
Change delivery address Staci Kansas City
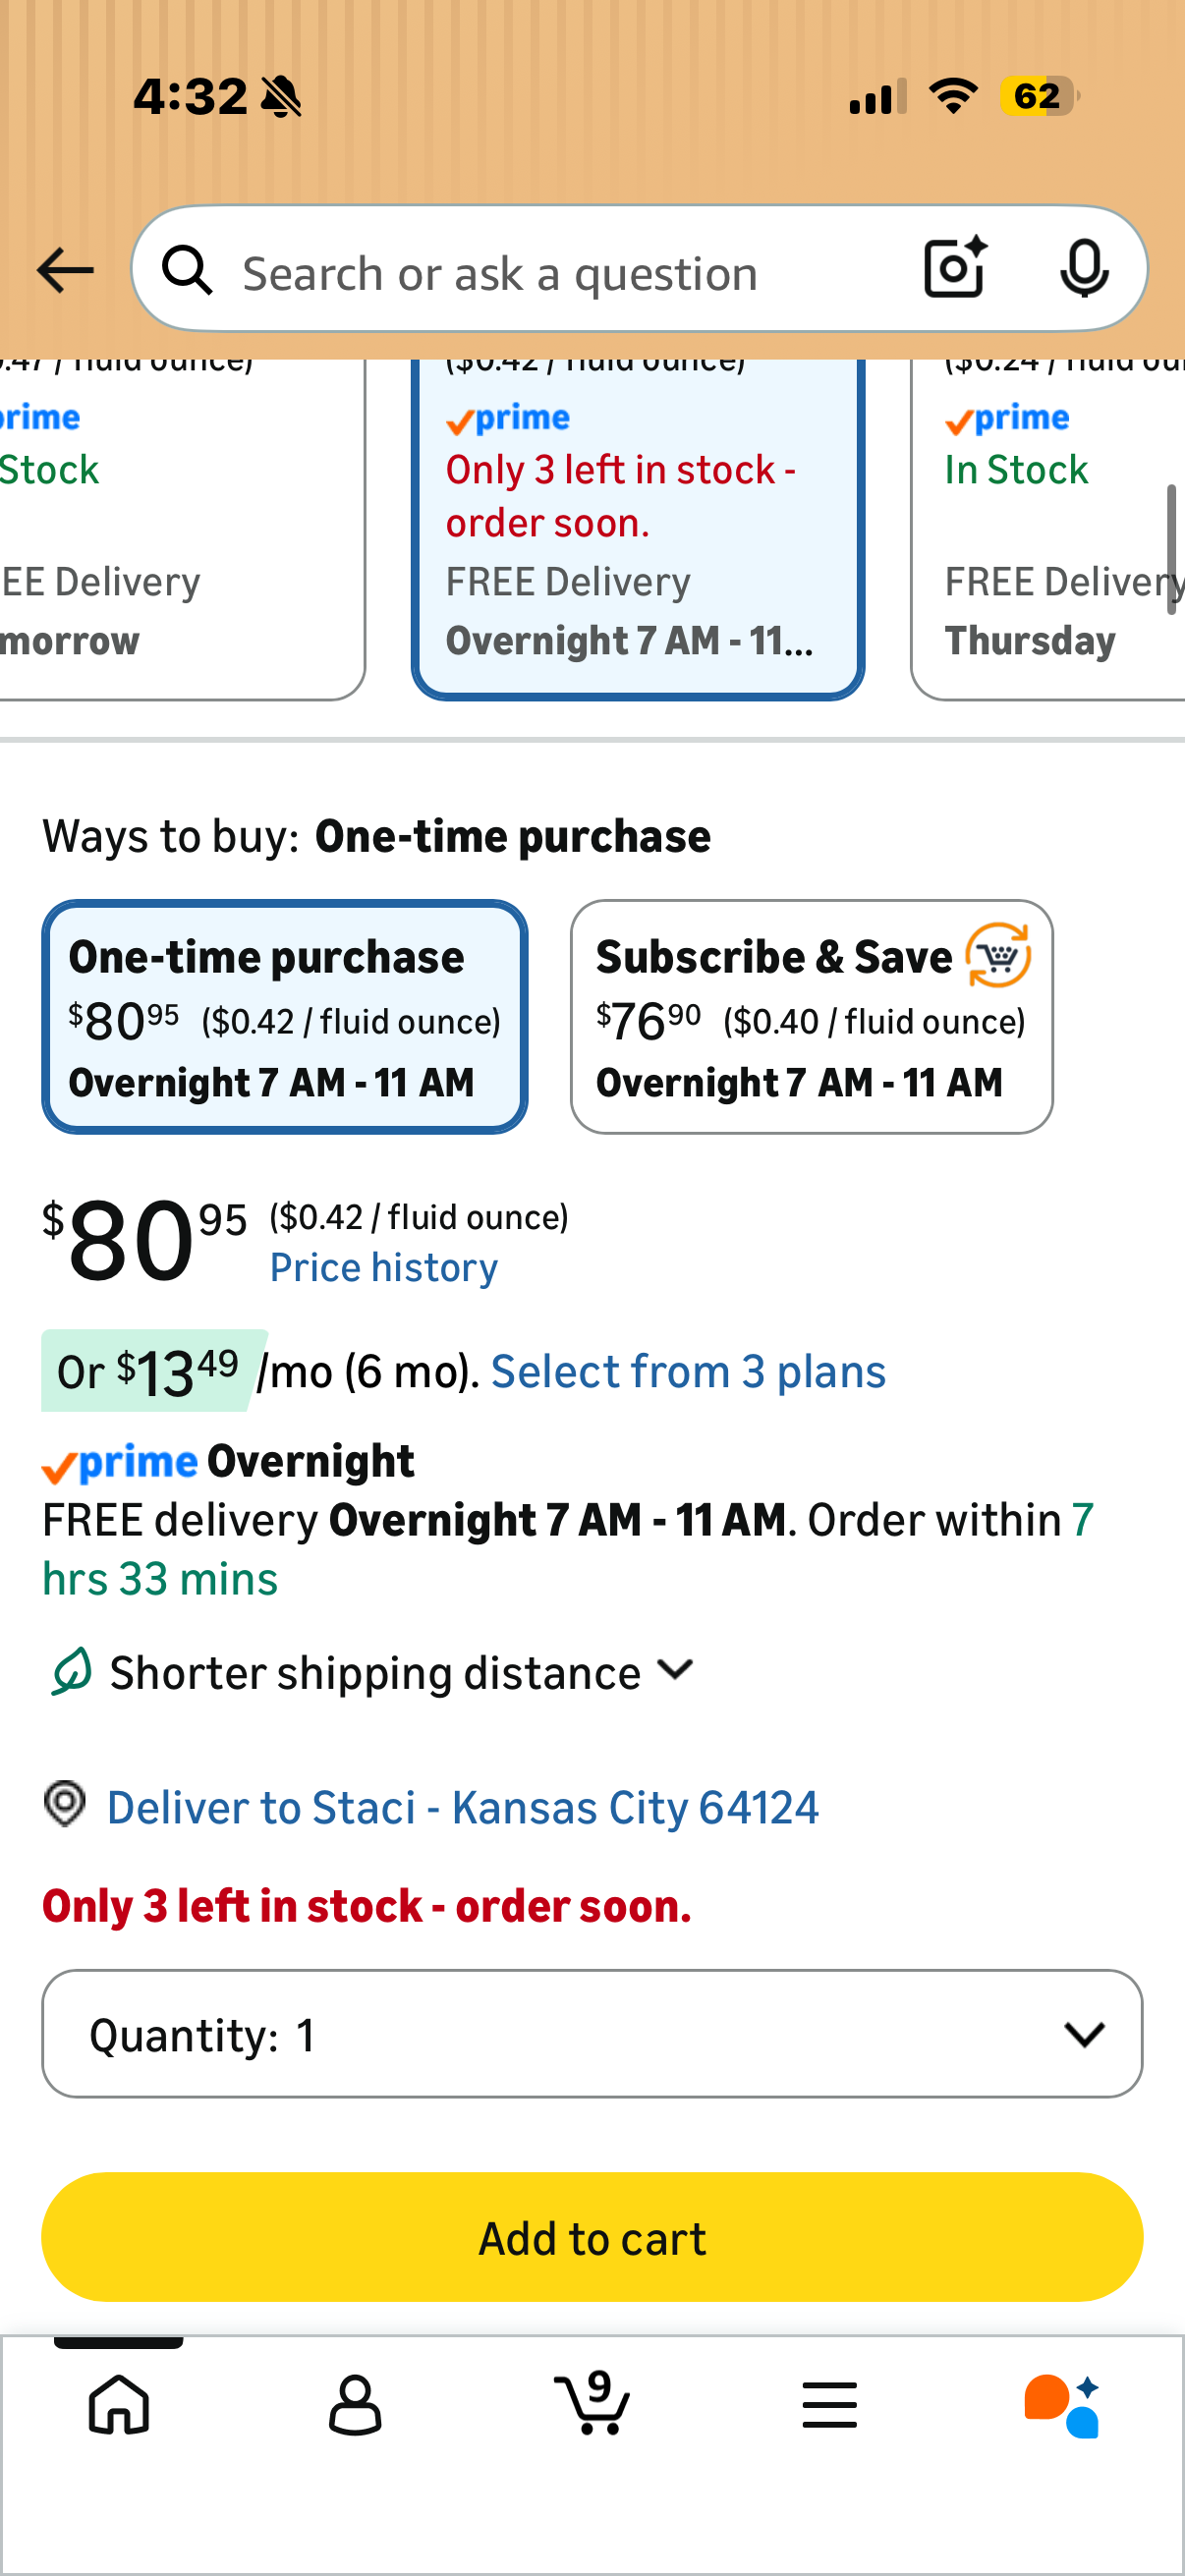point(463,1807)
